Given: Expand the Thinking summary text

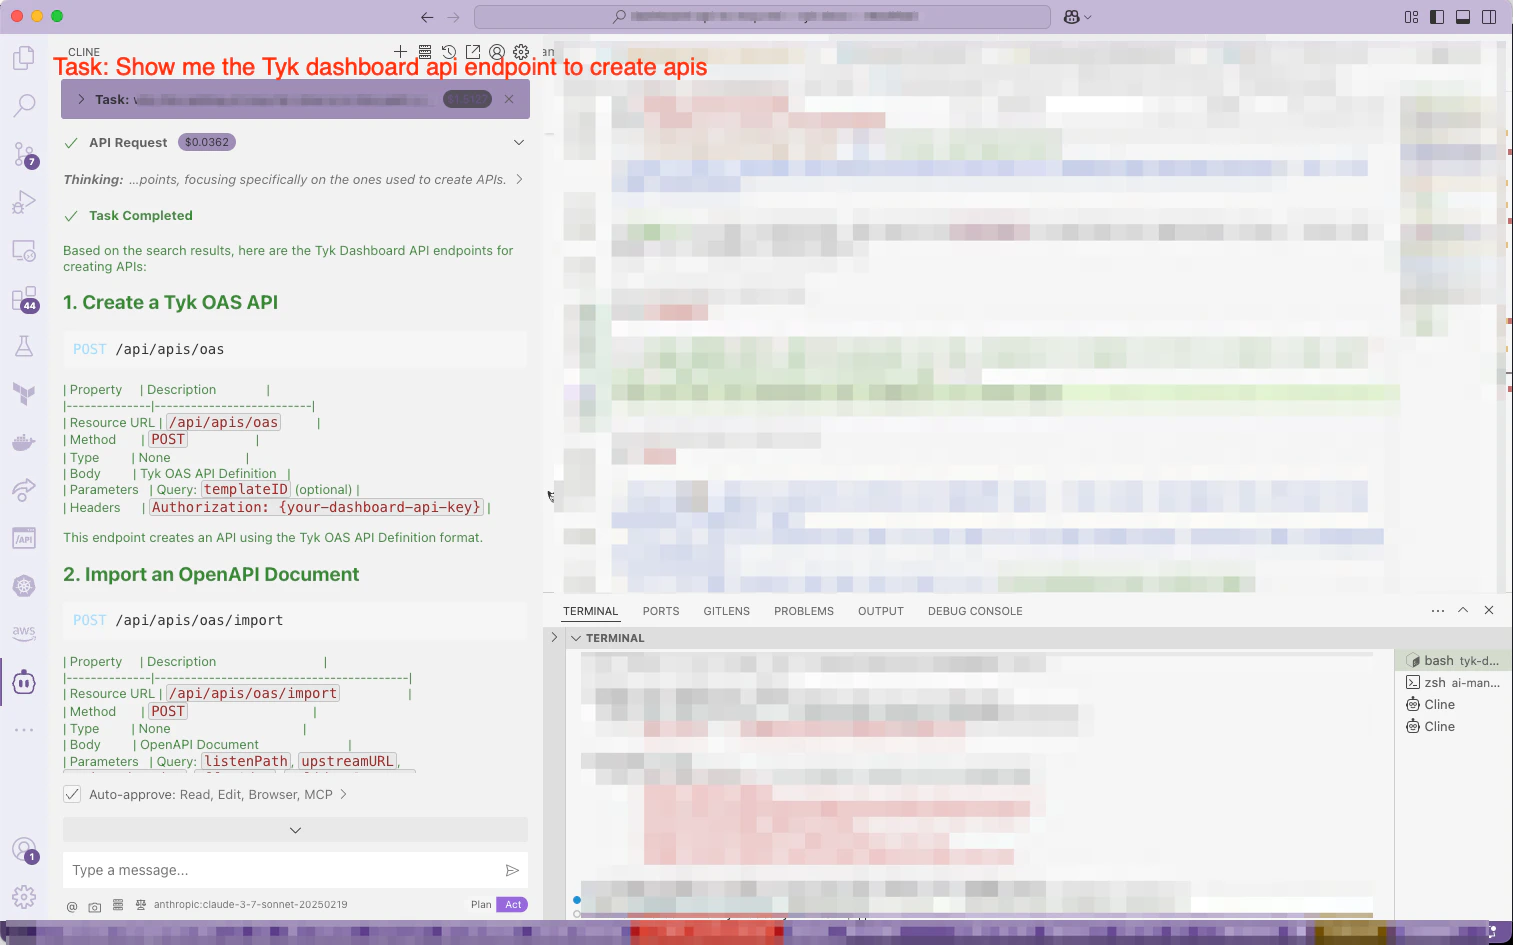Looking at the screenshot, I should click(x=518, y=179).
